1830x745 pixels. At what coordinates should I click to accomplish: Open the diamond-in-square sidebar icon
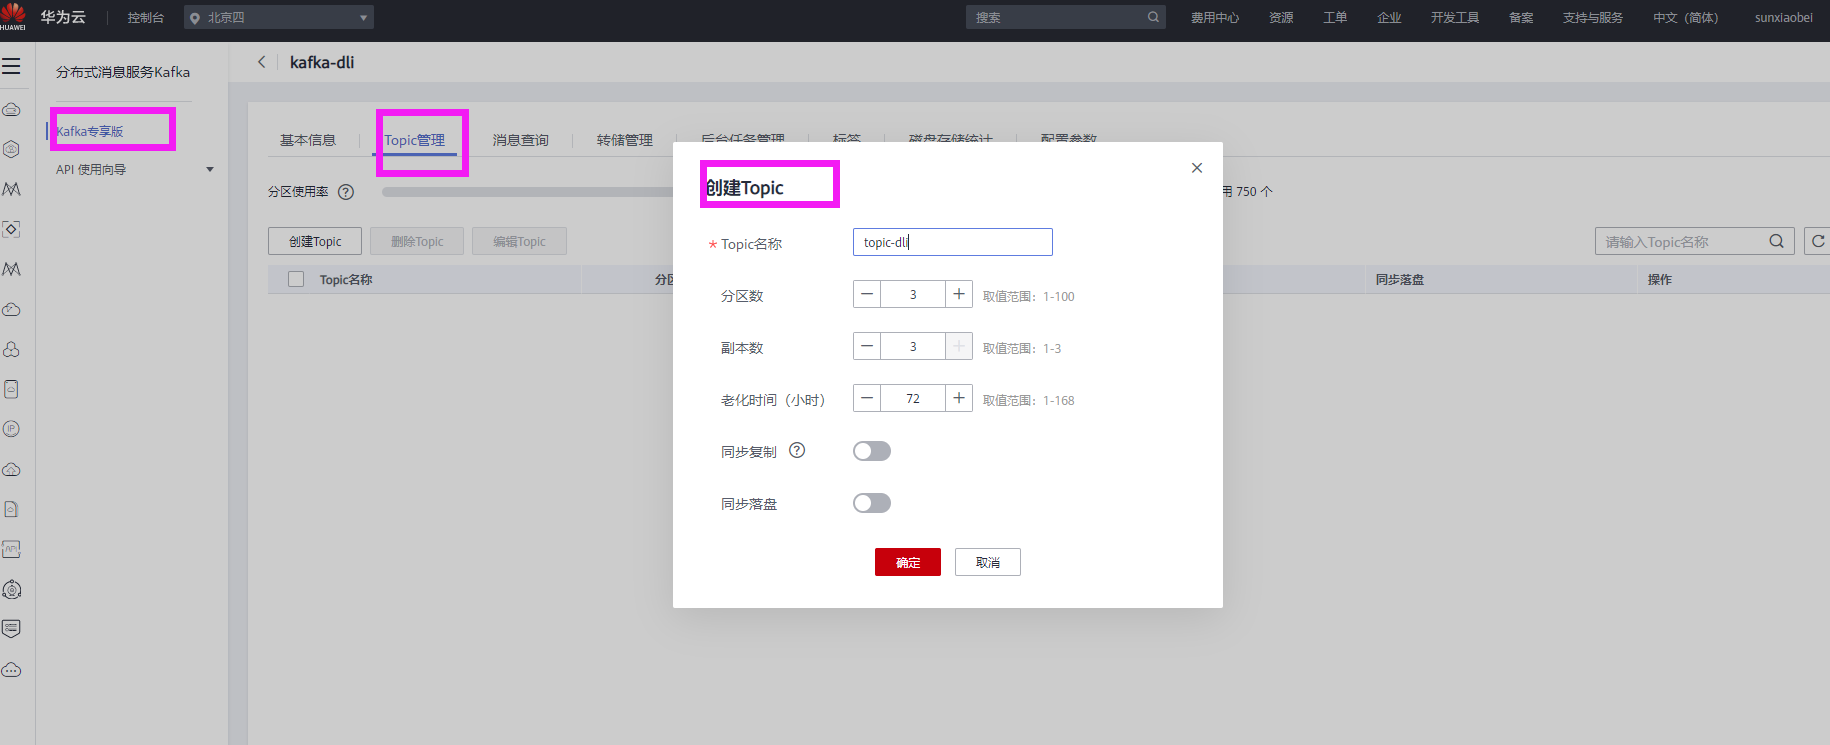coord(11,229)
